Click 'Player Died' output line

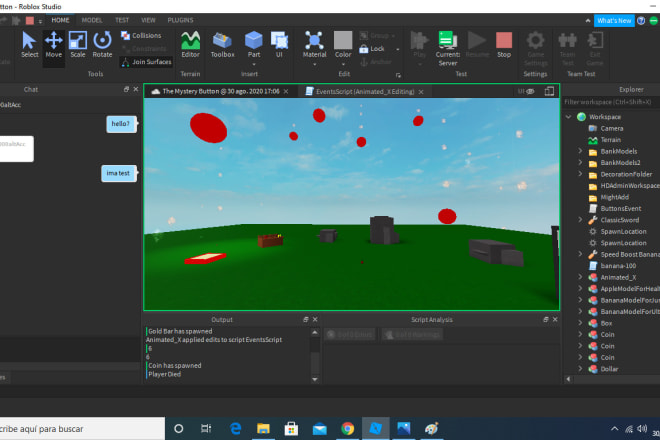click(x=165, y=374)
